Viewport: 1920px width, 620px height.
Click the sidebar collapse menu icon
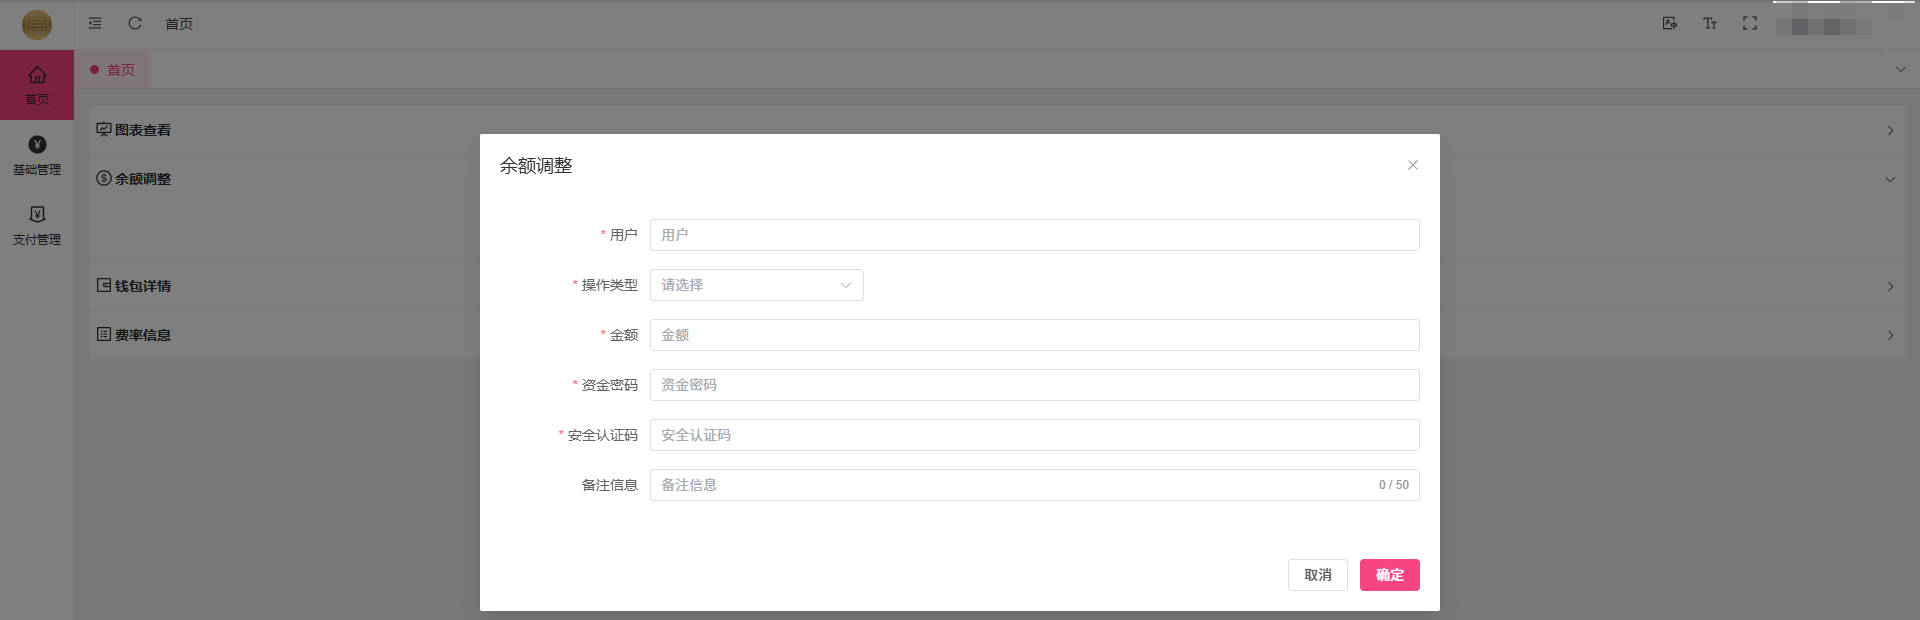[x=95, y=23]
